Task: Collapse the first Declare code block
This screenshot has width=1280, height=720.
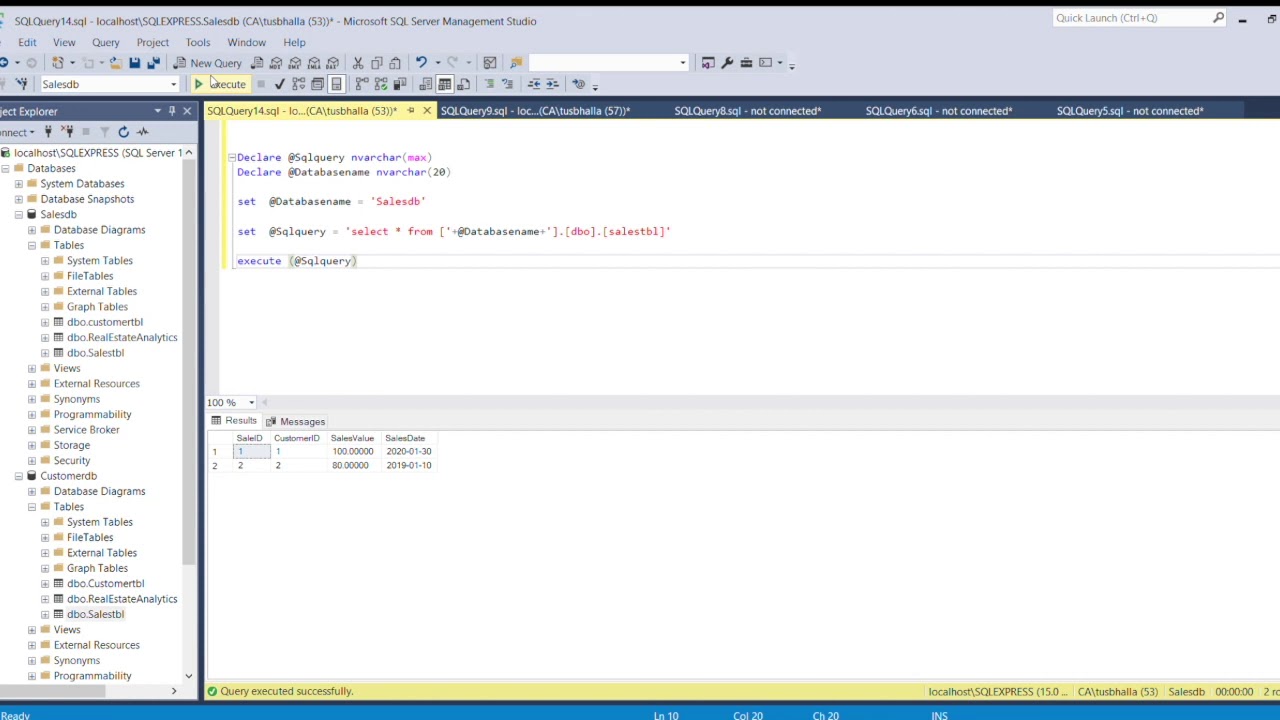Action: 231,157
